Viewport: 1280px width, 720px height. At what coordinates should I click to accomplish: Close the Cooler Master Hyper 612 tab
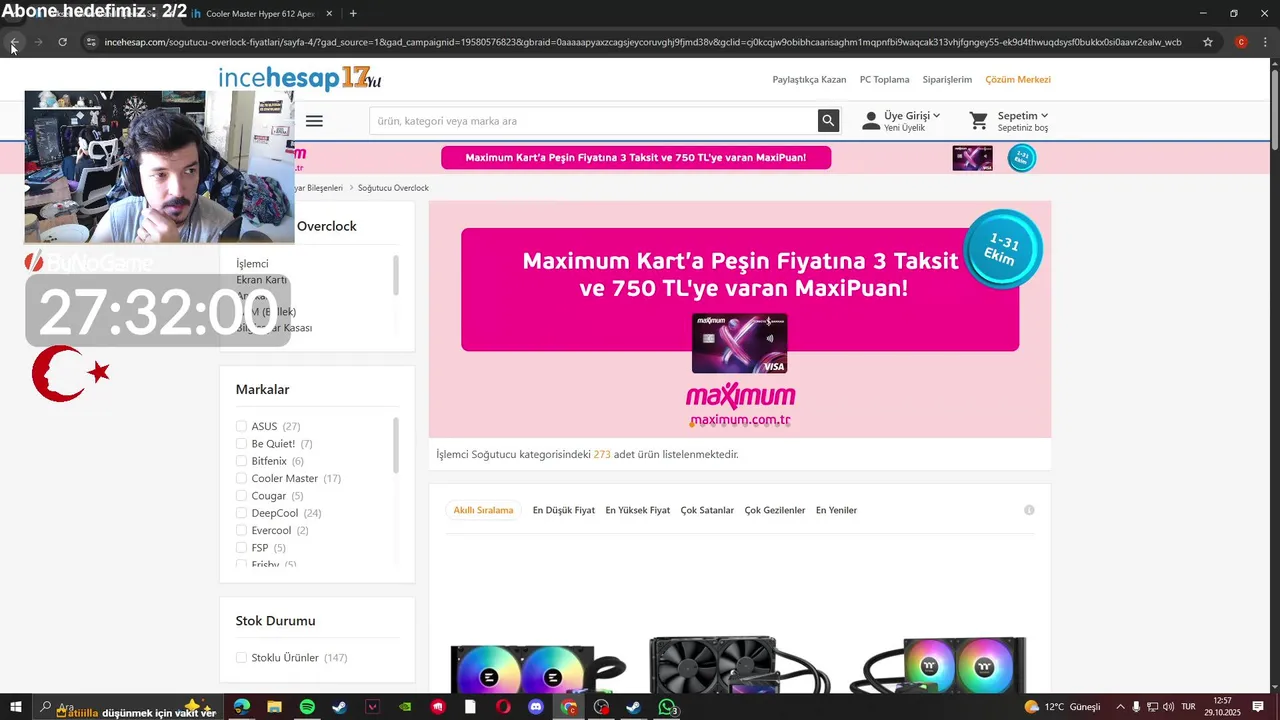(x=330, y=13)
